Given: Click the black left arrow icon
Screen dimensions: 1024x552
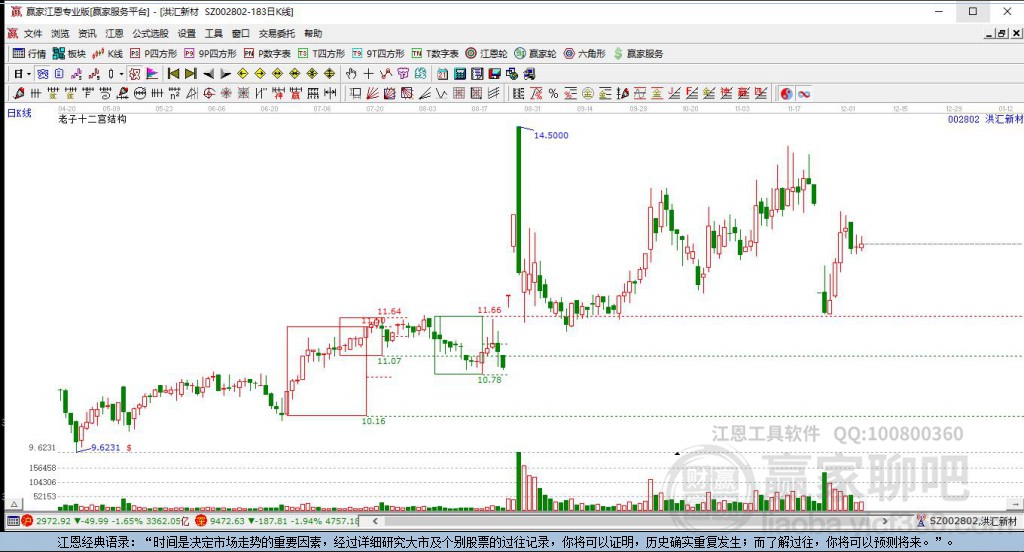Looking at the screenshot, I should [x=208, y=74].
